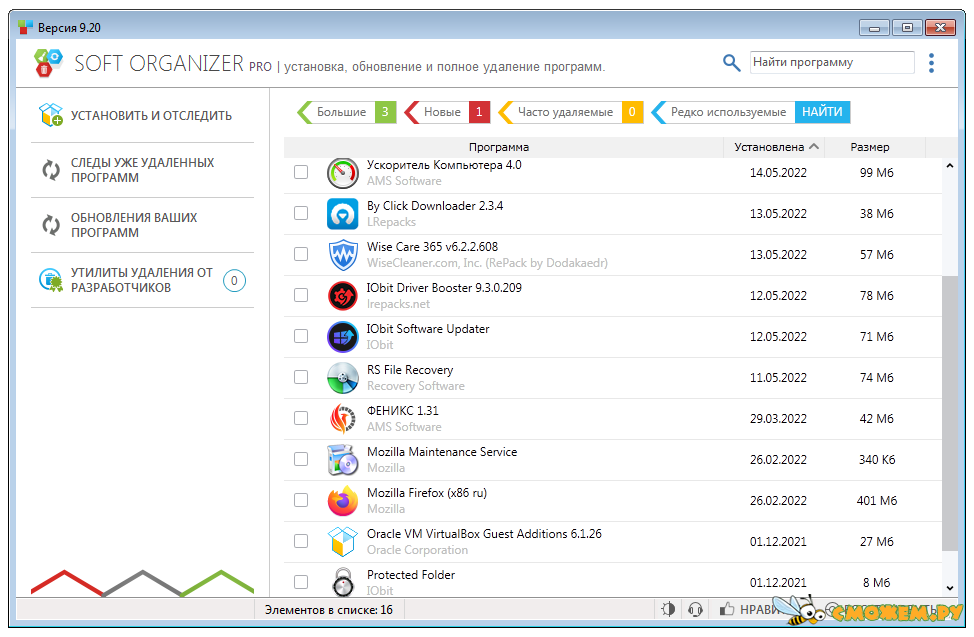Screen dimensions: 974x637
Task: Sort by the Установлена column header
Action: click(774, 147)
